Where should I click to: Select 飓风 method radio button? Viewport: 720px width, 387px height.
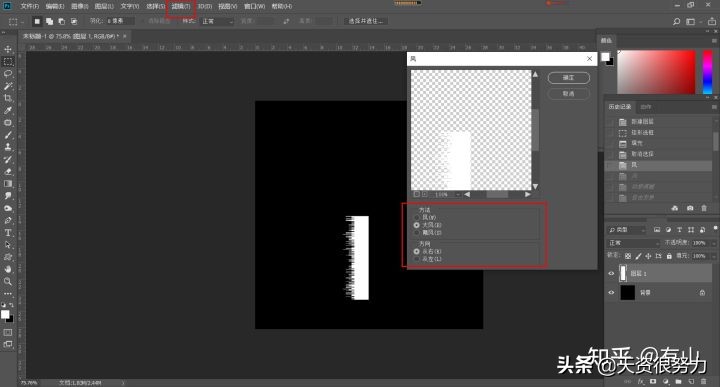pyautogui.click(x=417, y=233)
